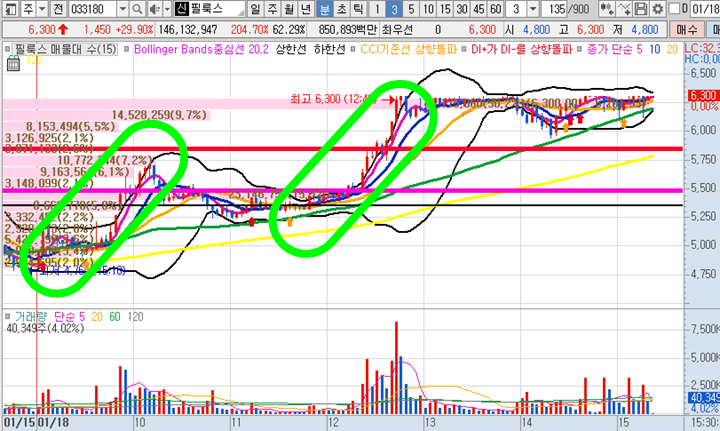The width and height of the screenshot is (720, 431).
Task: Select the 일 daily period tab
Action: click(255, 9)
